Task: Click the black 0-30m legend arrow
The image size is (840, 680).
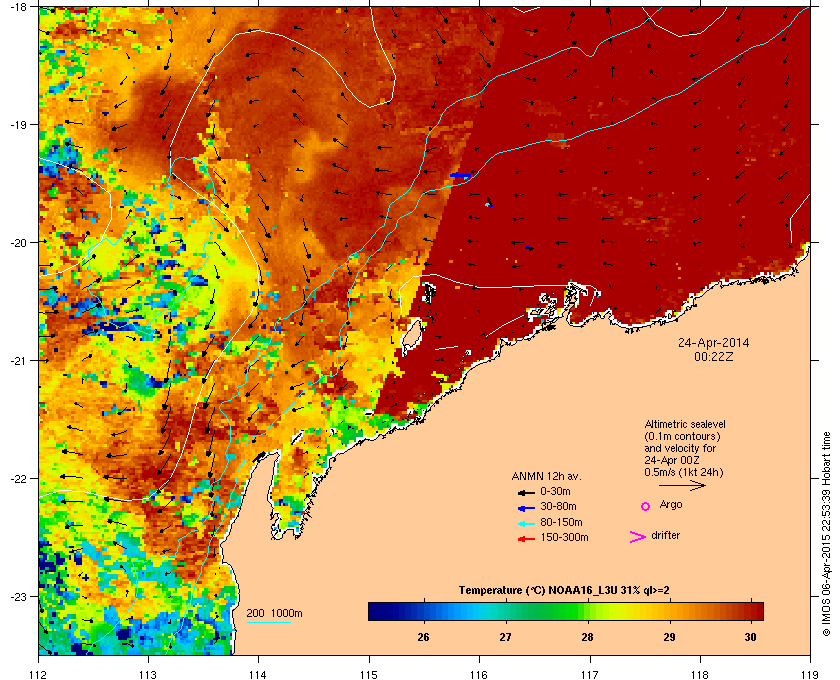Action: pos(526,492)
